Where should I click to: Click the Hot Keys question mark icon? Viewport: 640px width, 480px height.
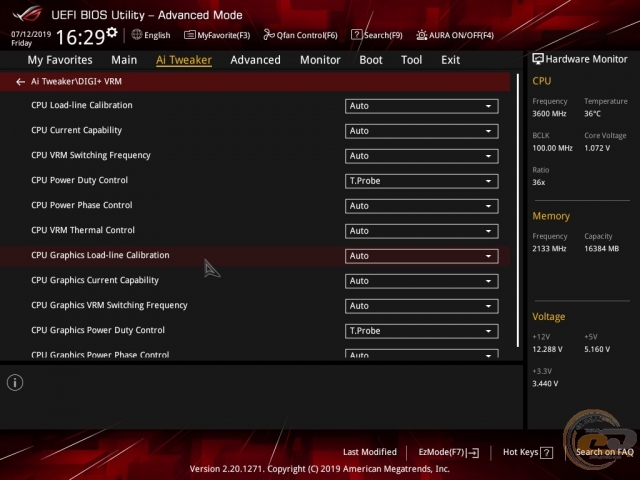pos(546,452)
